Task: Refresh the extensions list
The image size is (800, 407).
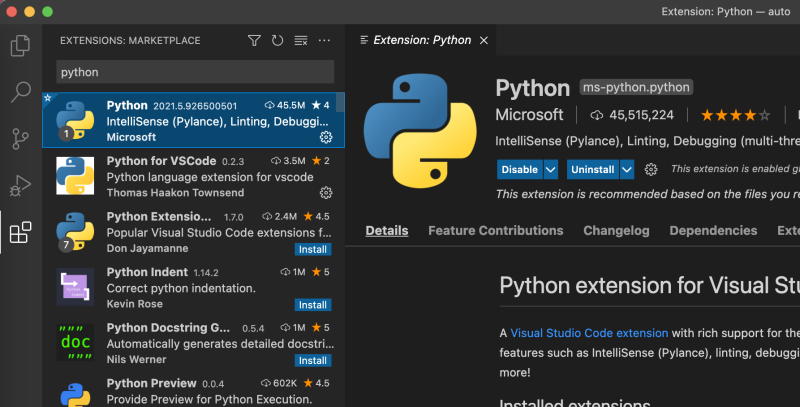Action: click(x=277, y=40)
